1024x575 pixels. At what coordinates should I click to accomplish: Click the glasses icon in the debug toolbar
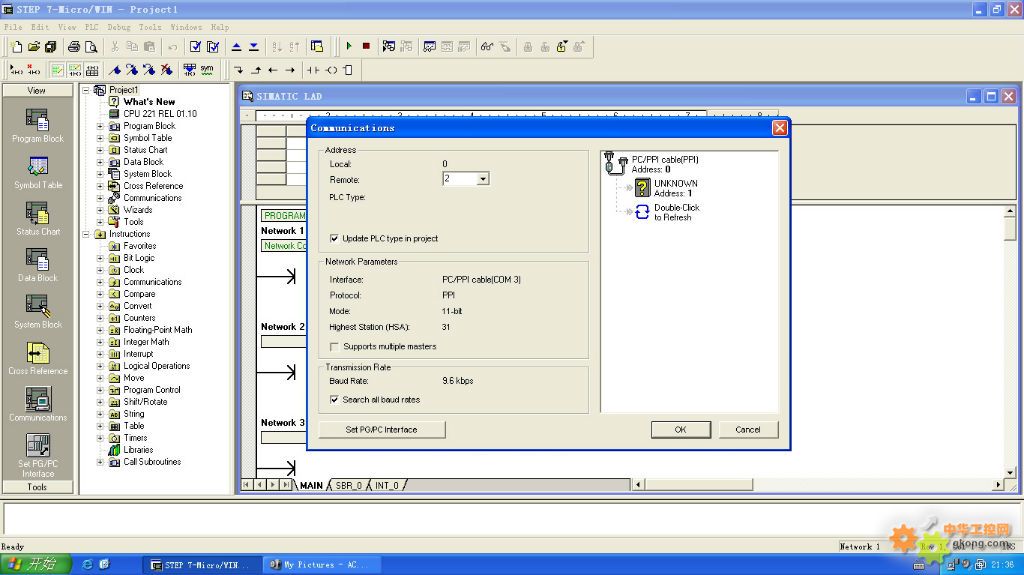click(487, 46)
